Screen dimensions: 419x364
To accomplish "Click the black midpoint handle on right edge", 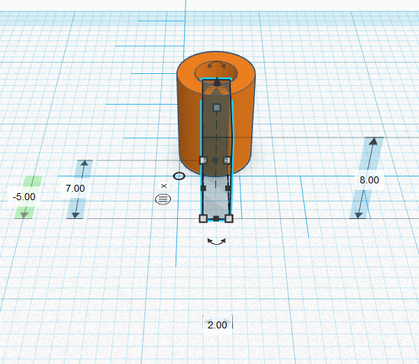I will (228, 188).
